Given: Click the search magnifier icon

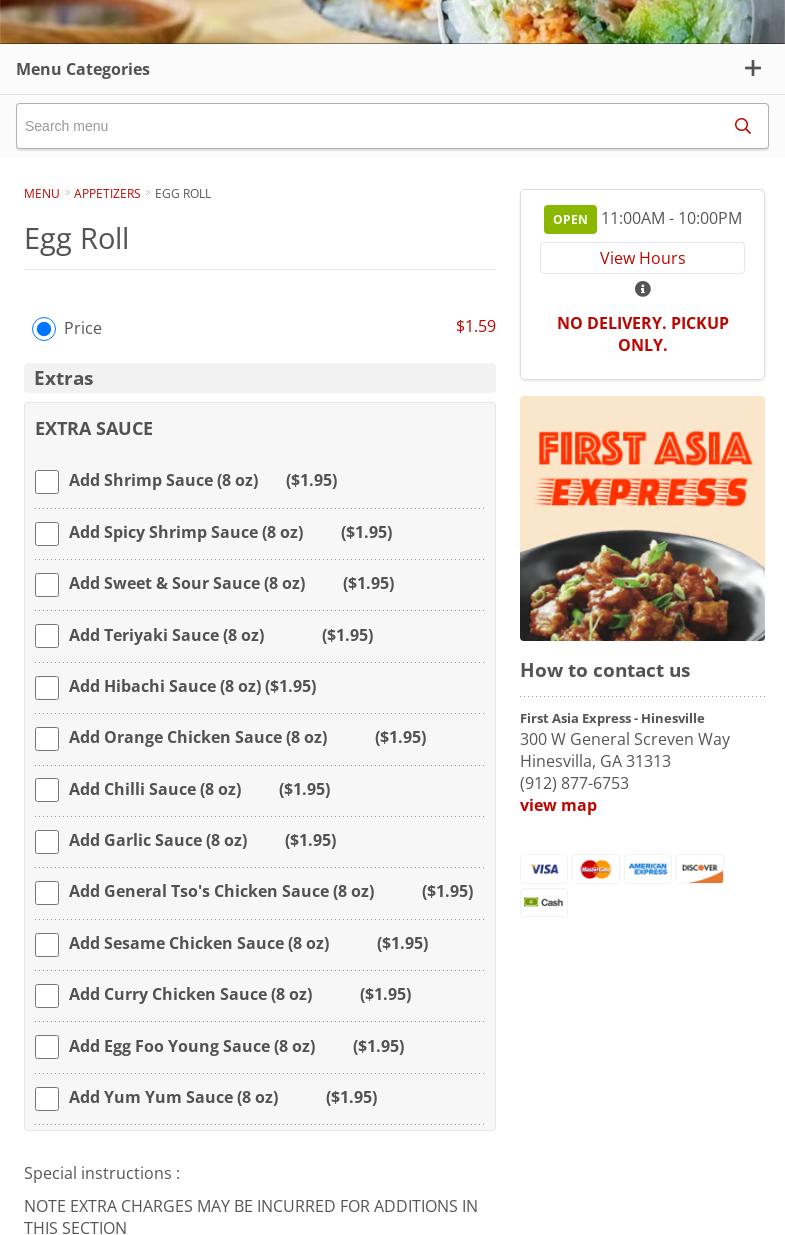Looking at the screenshot, I should (x=742, y=126).
